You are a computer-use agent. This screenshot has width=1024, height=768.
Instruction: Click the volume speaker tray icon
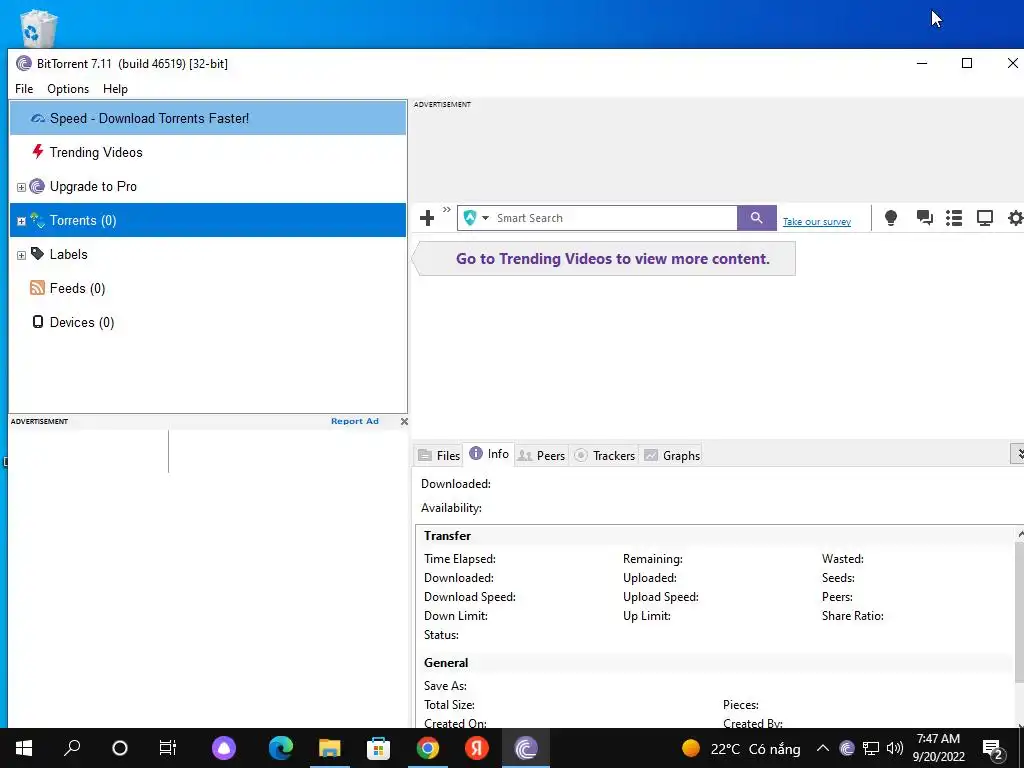895,748
